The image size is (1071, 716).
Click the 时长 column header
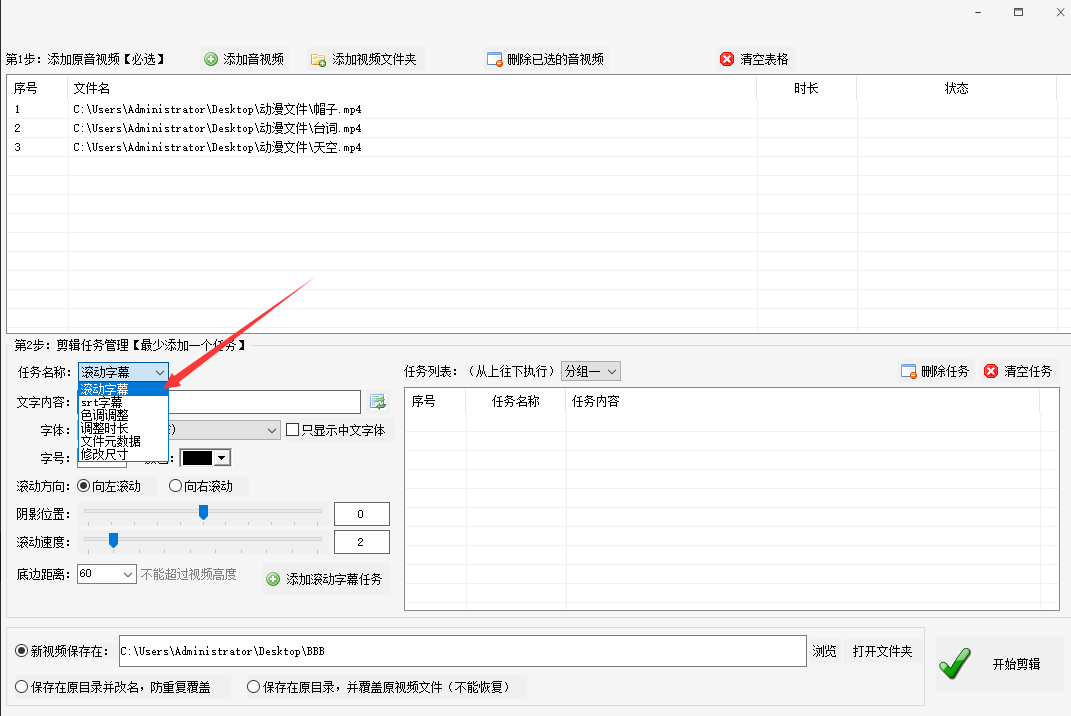click(806, 88)
